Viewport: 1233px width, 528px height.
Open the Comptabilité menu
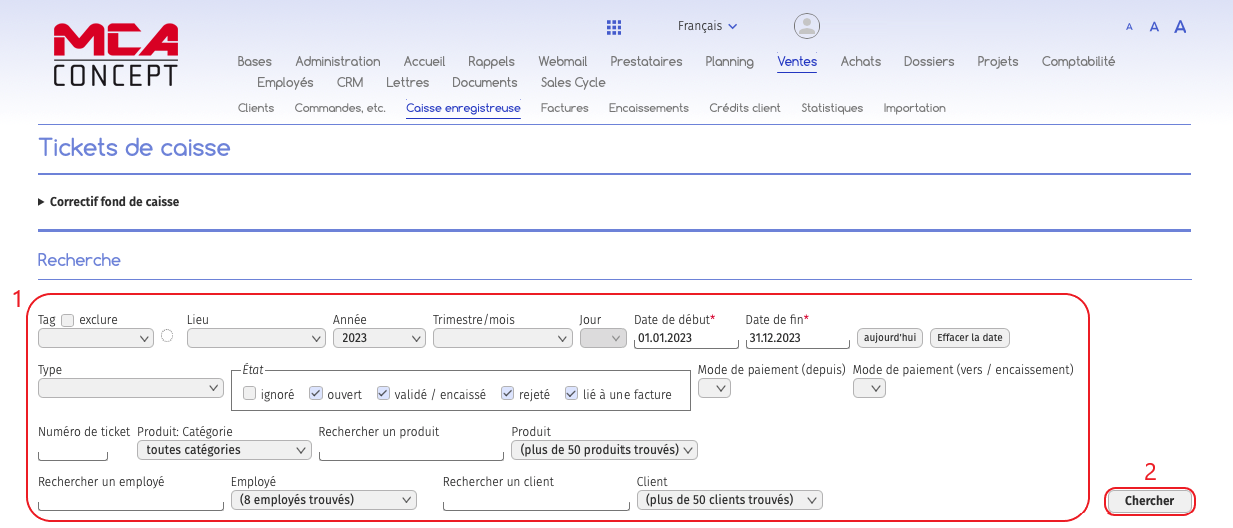click(x=1077, y=61)
